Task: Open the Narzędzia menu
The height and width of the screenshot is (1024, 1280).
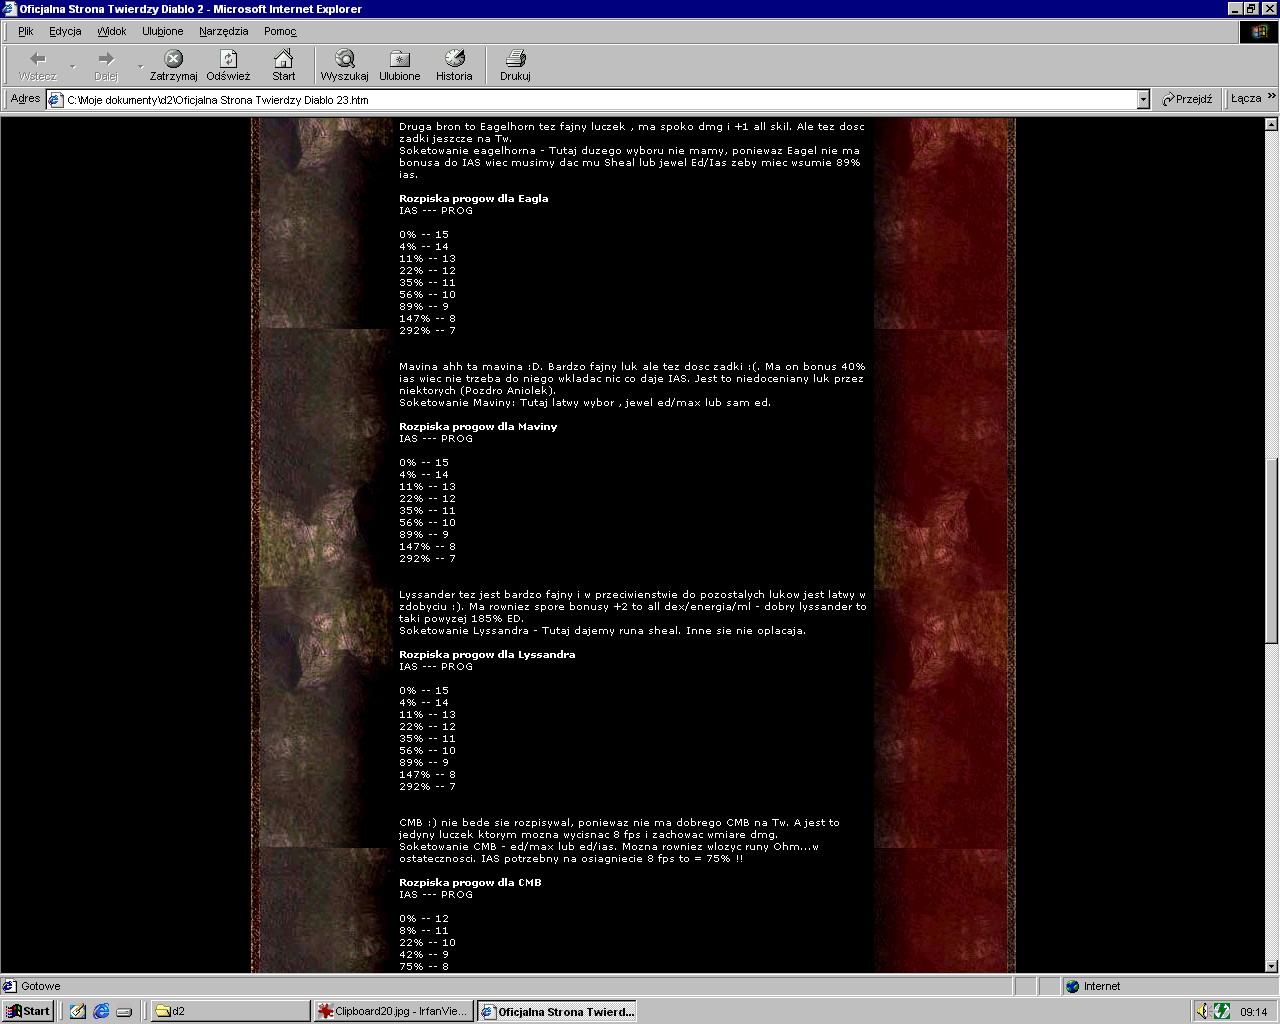Action: [x=223, y=31]
